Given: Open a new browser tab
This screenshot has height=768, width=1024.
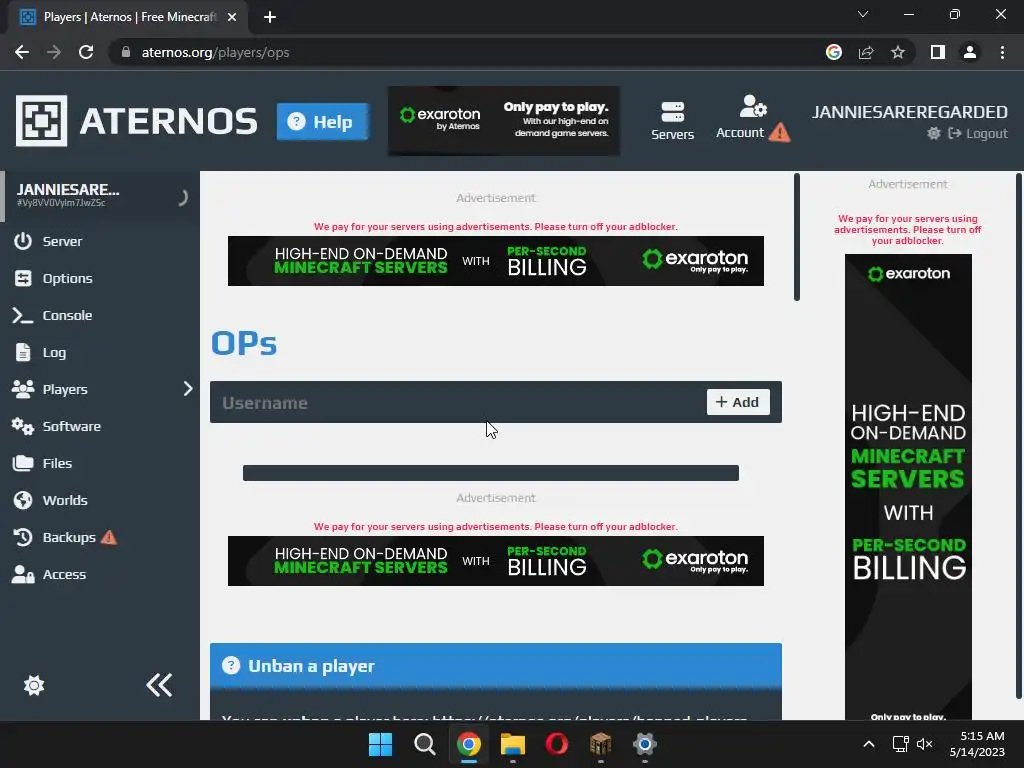Looking at the screenshot, I should (x=270, y=17).
